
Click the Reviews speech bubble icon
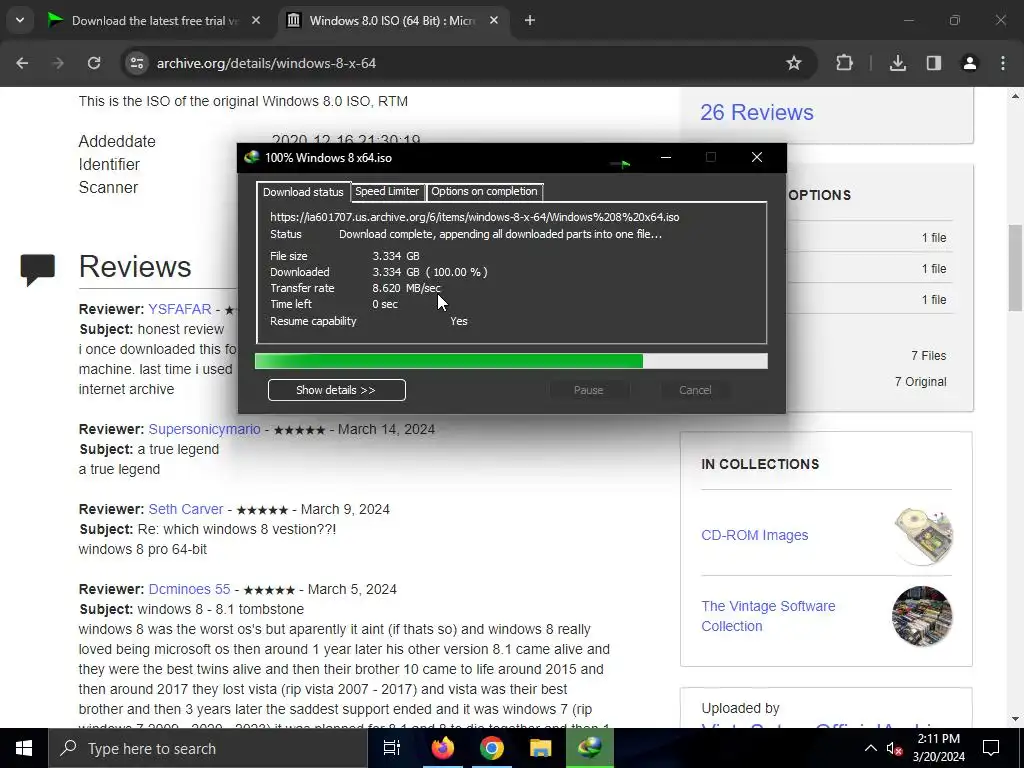pyautogui.click(x=37, y=269)
